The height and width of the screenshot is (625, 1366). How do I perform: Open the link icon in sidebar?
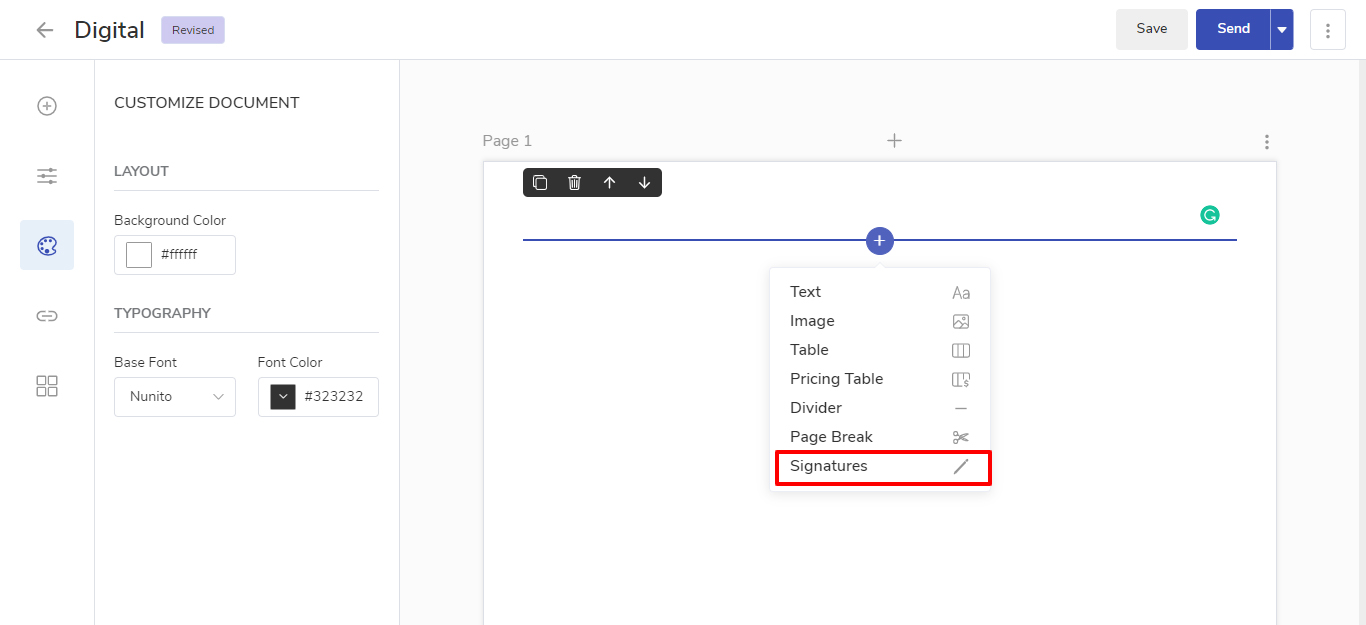point(47,316)
